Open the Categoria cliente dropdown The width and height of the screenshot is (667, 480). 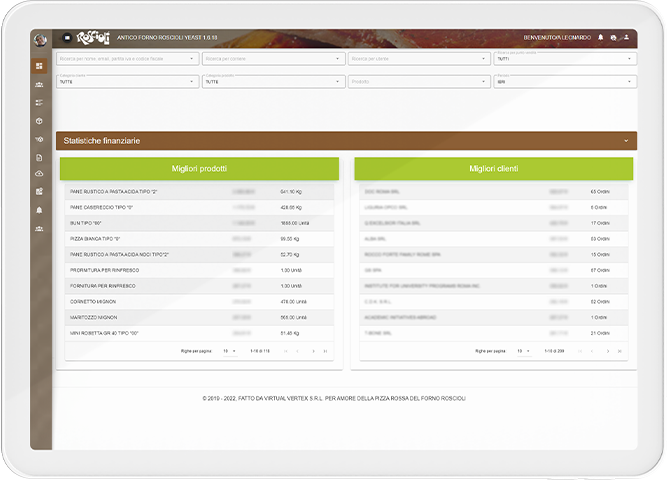(125, 82)
